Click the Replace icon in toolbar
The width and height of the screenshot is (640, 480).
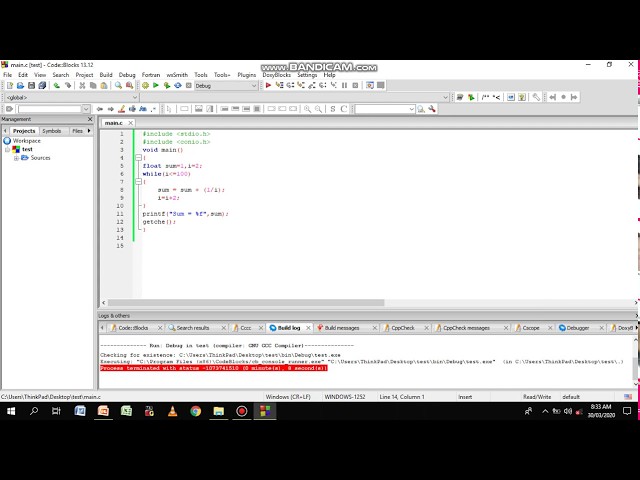[x=129, y=85]
